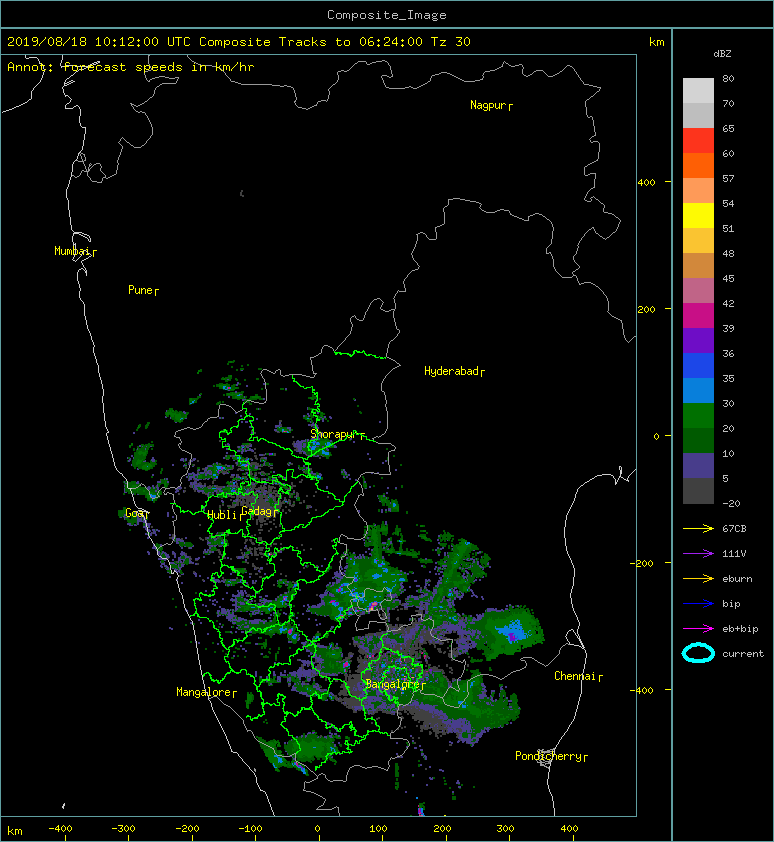Click the -20 value on the dBZ scale
Image resolution: width=774 pixels, height=842 pixels.
pos(731,504)
